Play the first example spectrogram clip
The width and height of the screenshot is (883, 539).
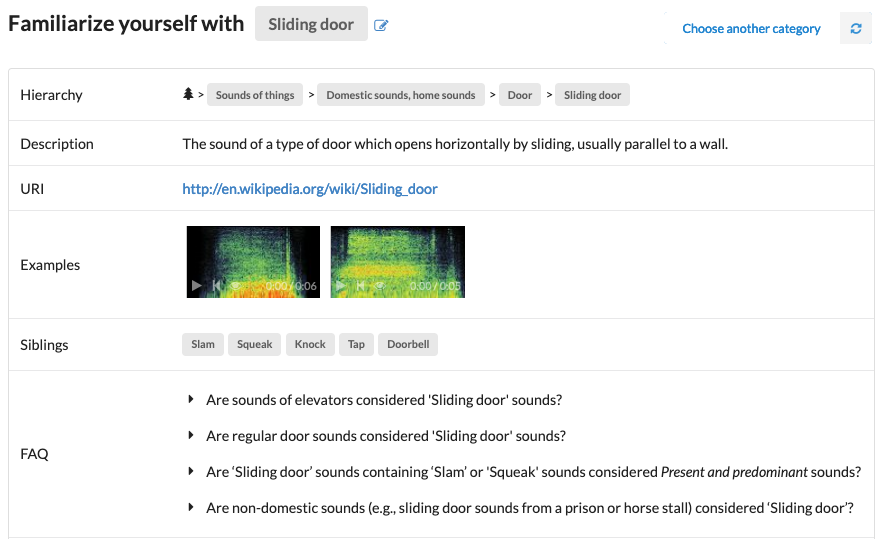coord(197,286)
